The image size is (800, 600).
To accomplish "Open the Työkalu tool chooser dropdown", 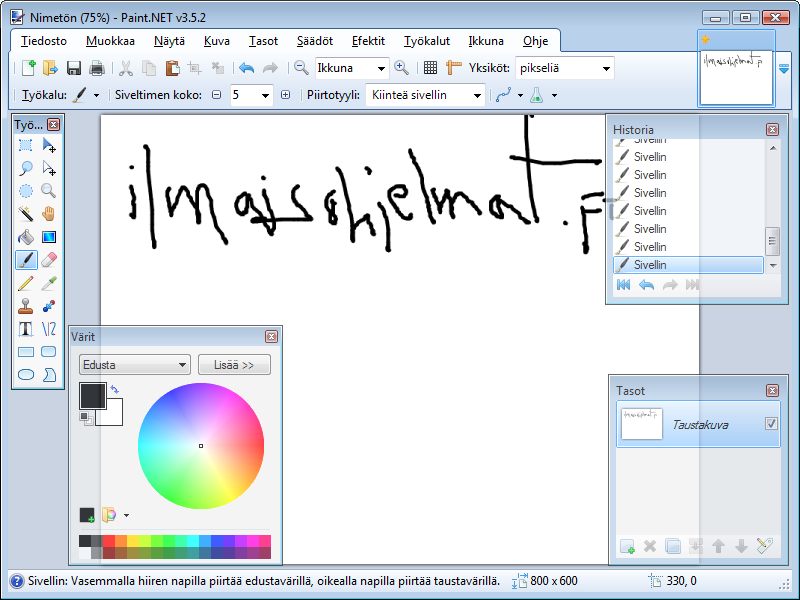I will (96, 95).
